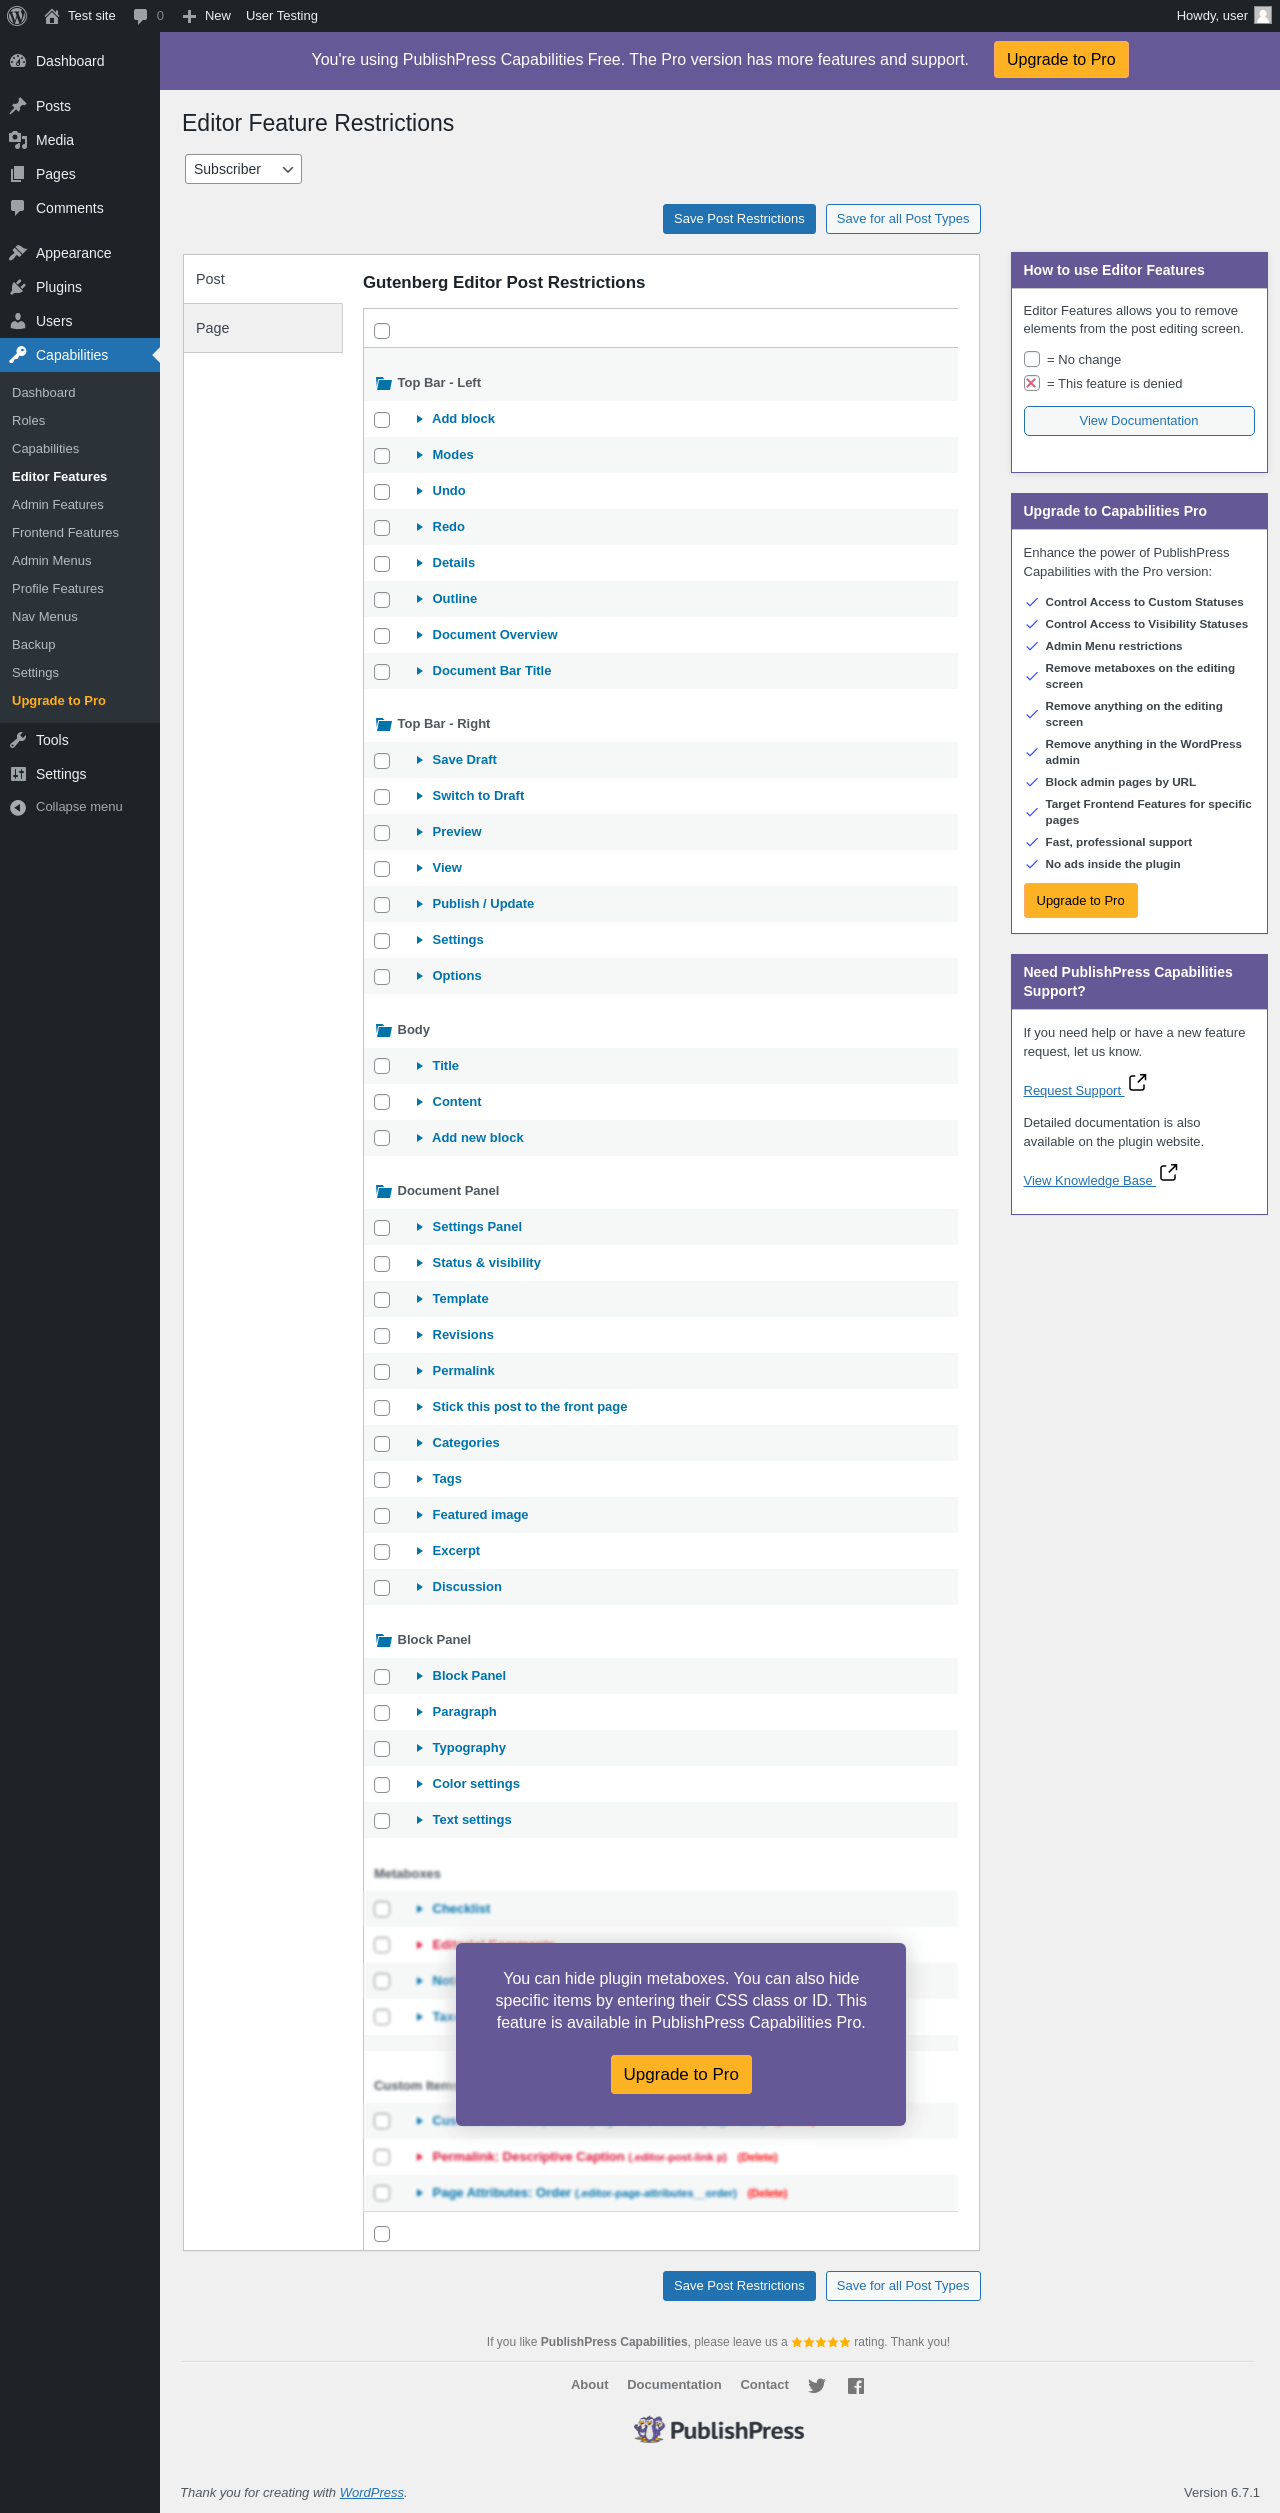This screenshot has width=1280, height=2513.
Task: Click the Tools wrench icon
Action: click(18, 740)
